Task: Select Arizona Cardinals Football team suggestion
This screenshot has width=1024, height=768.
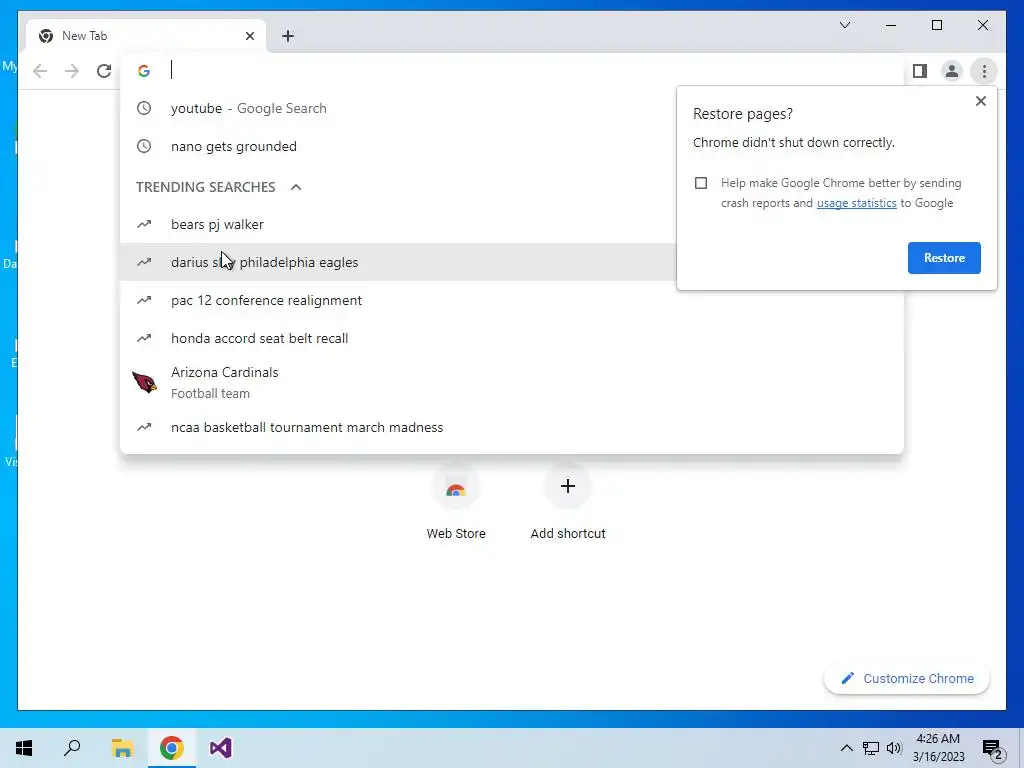Action: click(x=512, y=383)
